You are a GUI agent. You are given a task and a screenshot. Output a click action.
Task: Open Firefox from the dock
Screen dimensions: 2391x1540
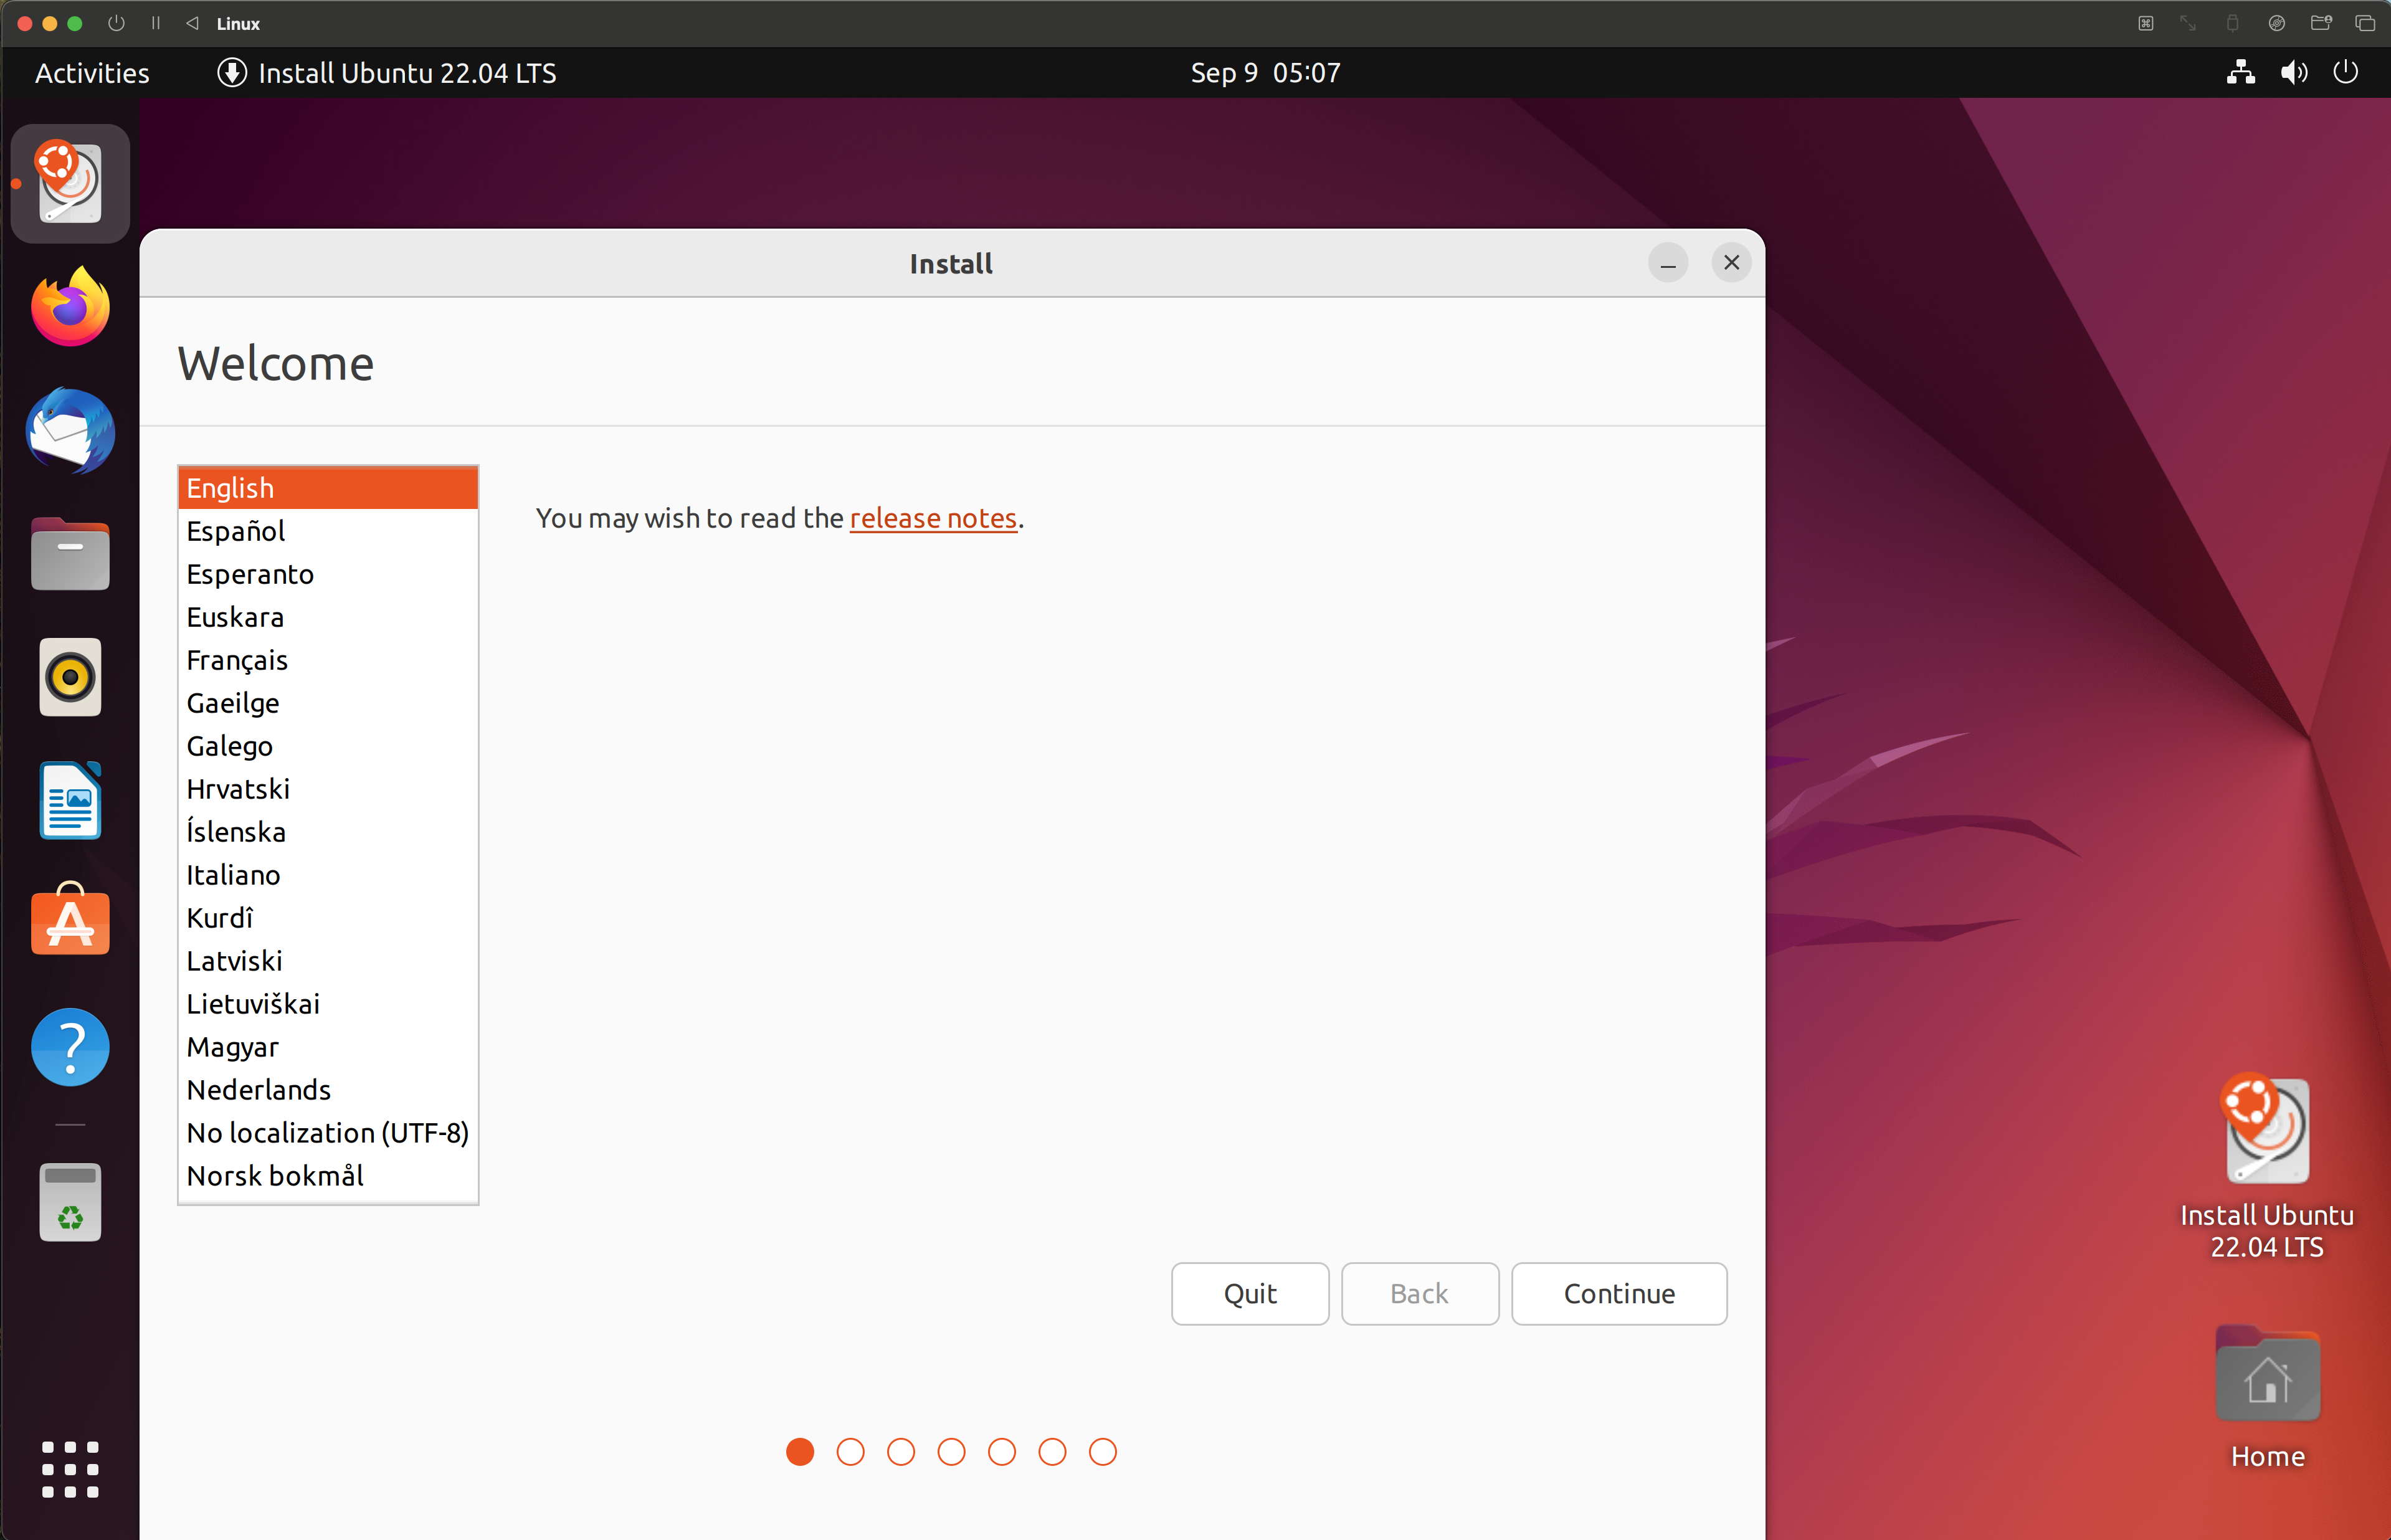coord(70,307)
